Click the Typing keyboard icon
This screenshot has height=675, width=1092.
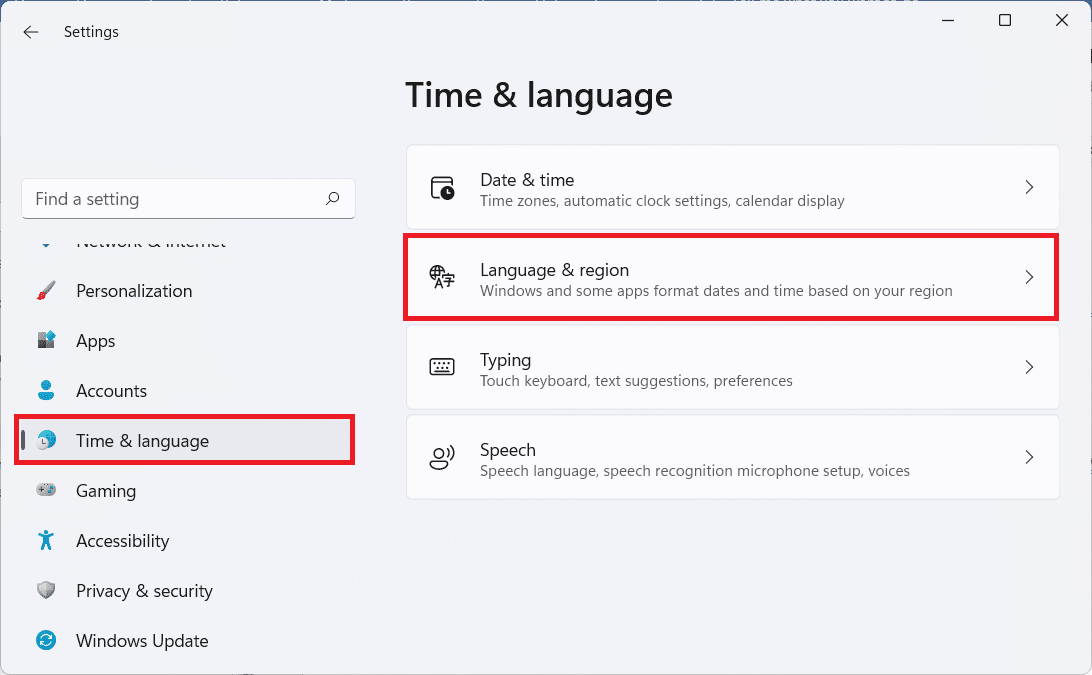[x=443, y=367]
